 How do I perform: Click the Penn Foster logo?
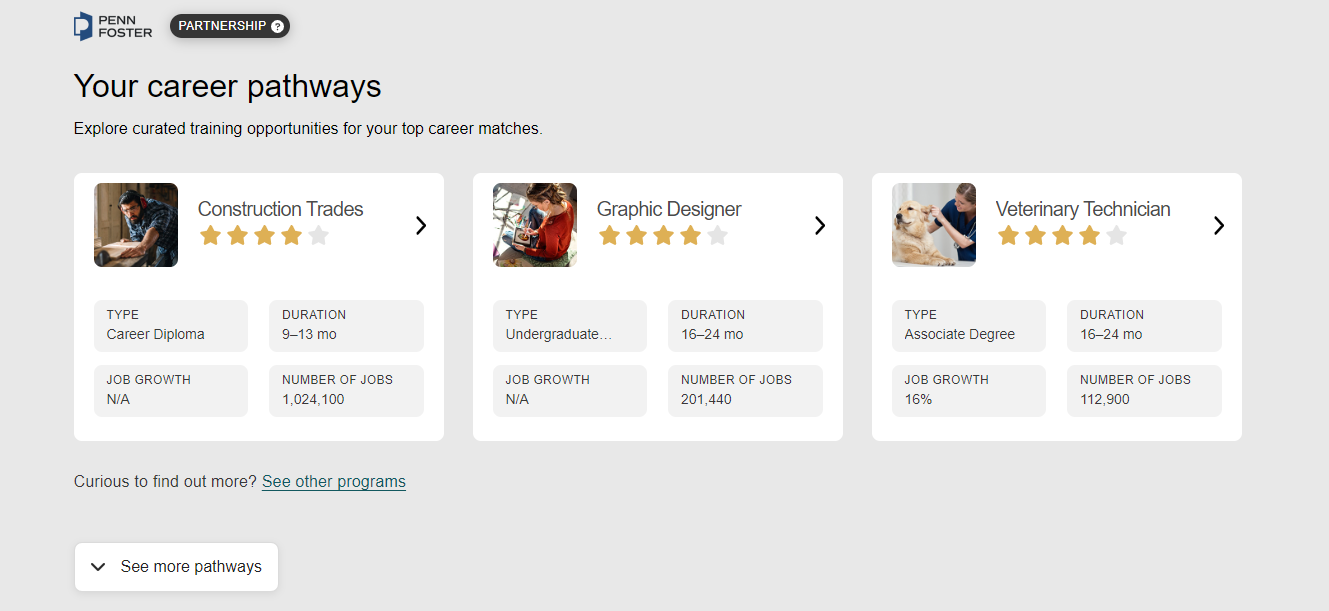113,26
